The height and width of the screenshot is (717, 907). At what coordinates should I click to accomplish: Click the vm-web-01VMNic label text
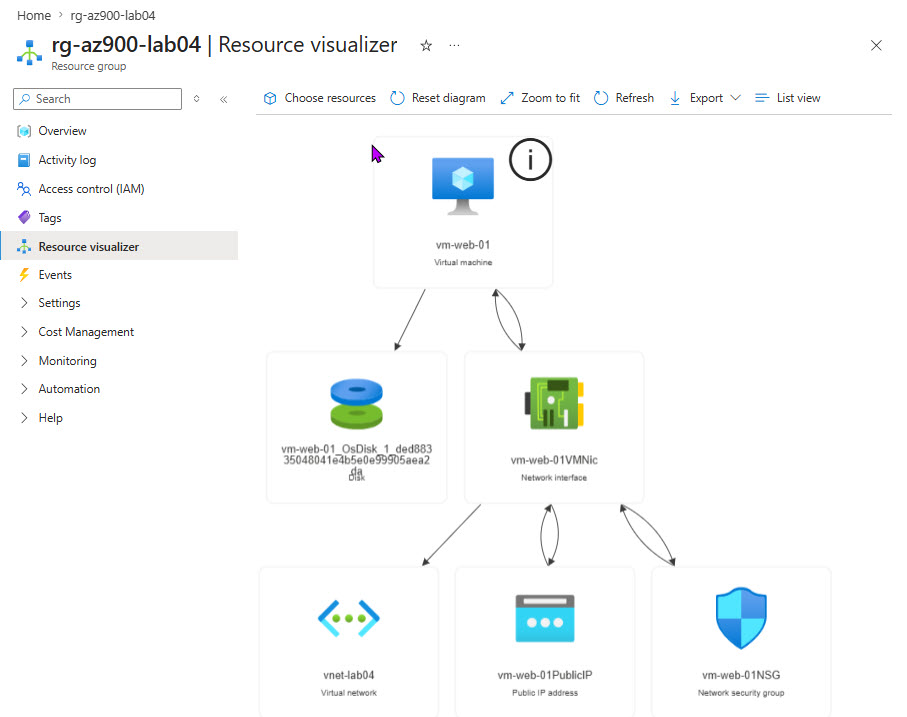pos(554,460)
